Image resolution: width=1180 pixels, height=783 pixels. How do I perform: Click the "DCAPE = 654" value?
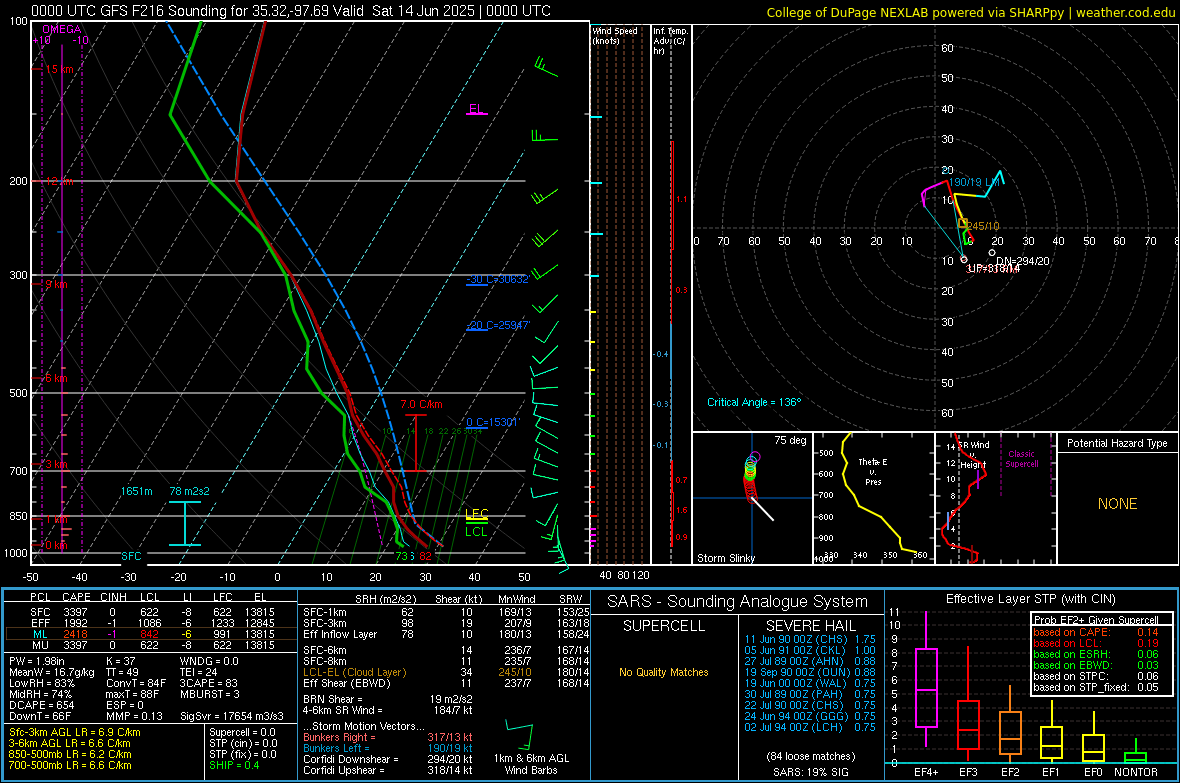pyautogui.click(x=41, y=705)
